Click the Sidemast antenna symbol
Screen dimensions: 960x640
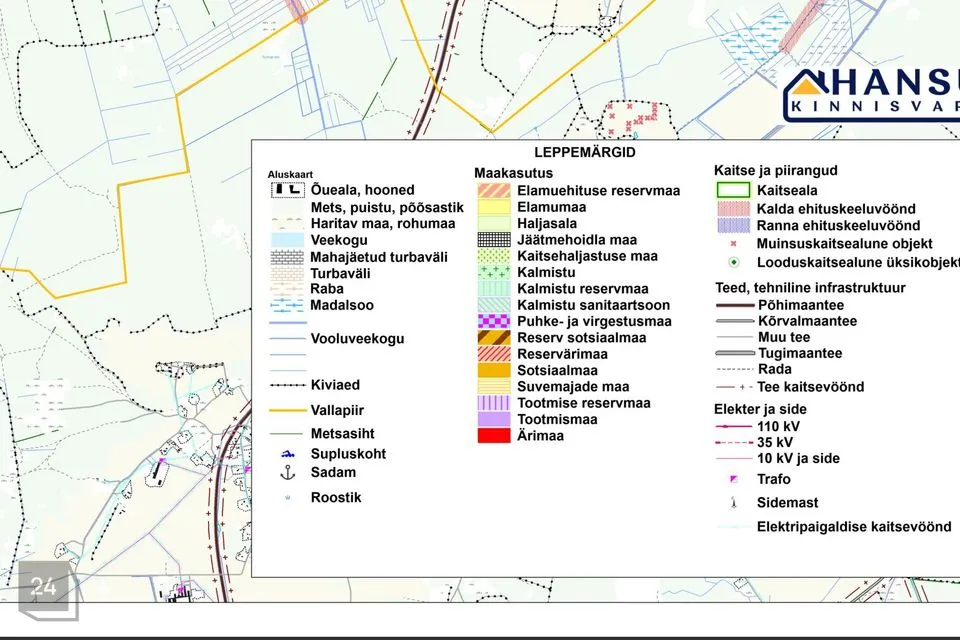click(734, 502)
